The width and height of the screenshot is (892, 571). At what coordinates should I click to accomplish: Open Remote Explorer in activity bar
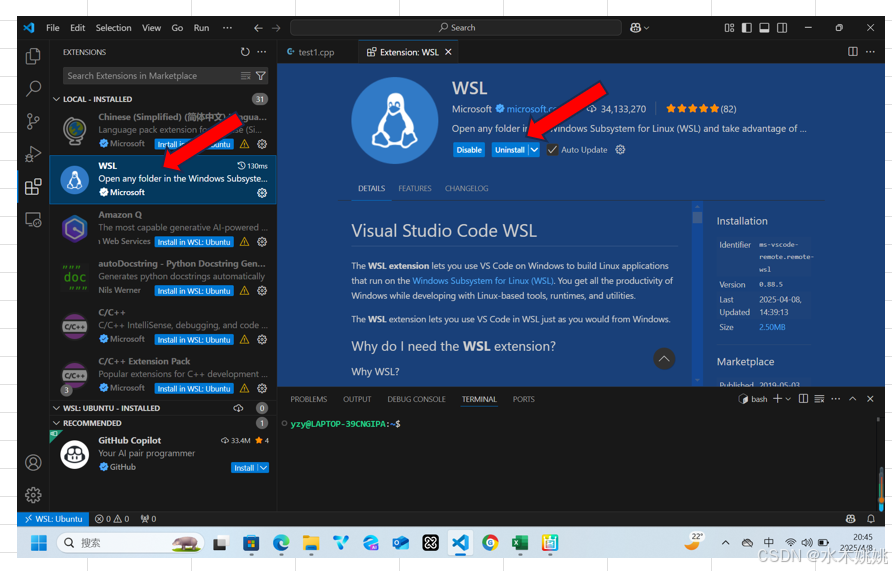33,220
